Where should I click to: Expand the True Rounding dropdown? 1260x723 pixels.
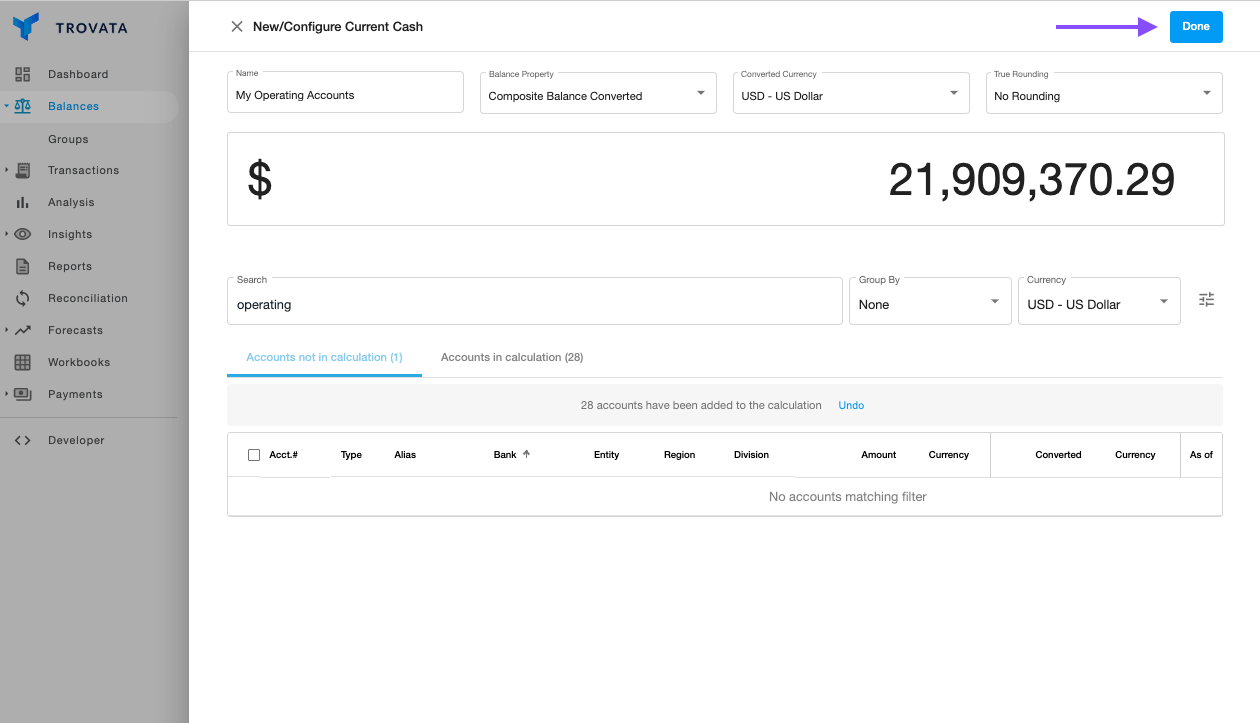[x=1206, y=92]
